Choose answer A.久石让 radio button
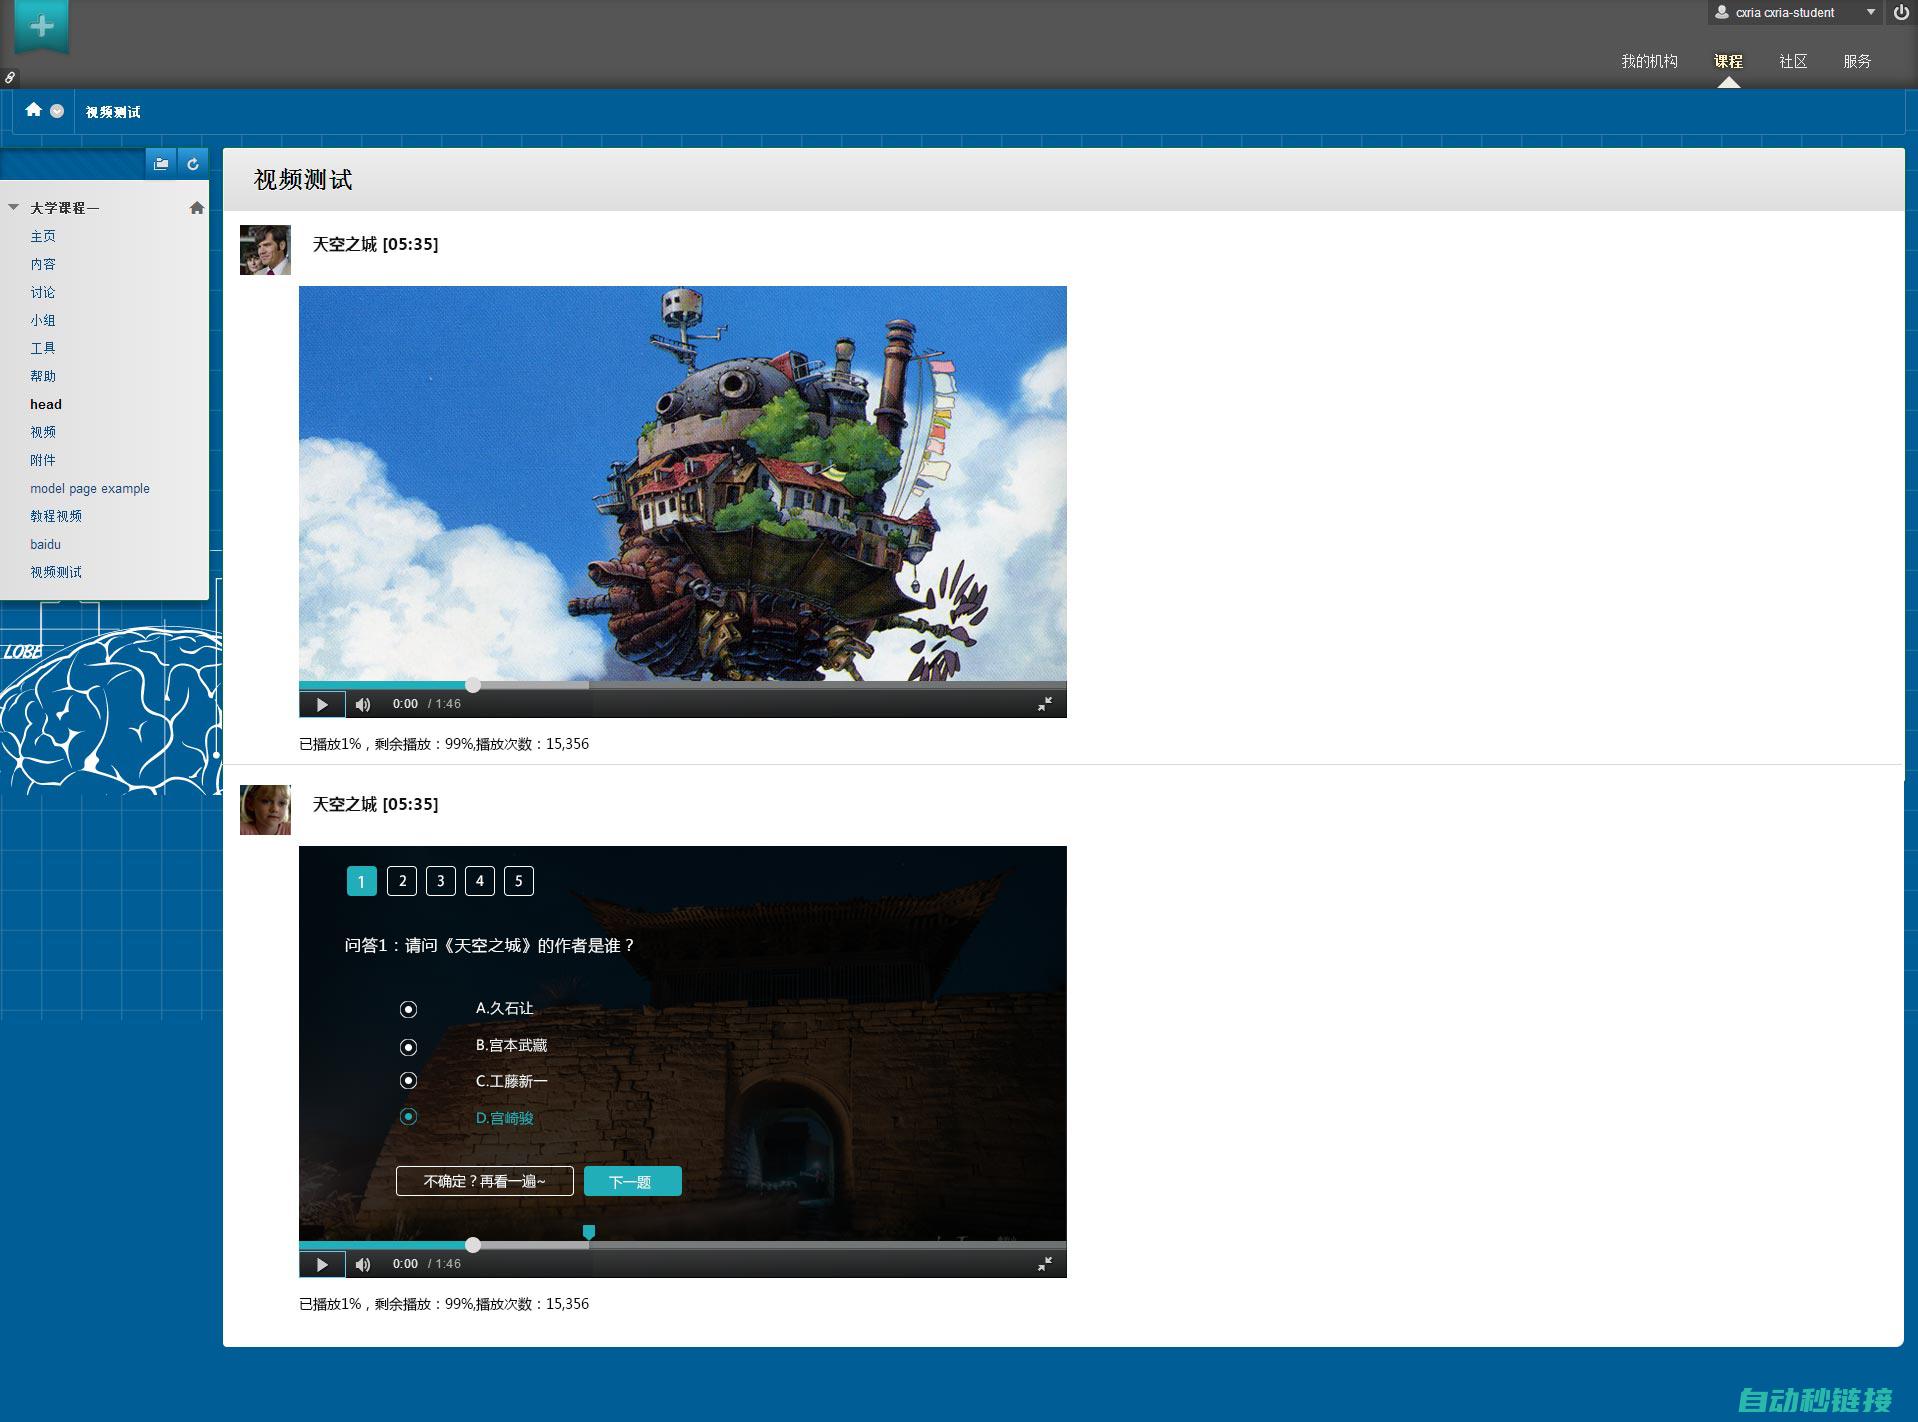This screenshot has height=1422, width=1918. [x=408, y=1009]
